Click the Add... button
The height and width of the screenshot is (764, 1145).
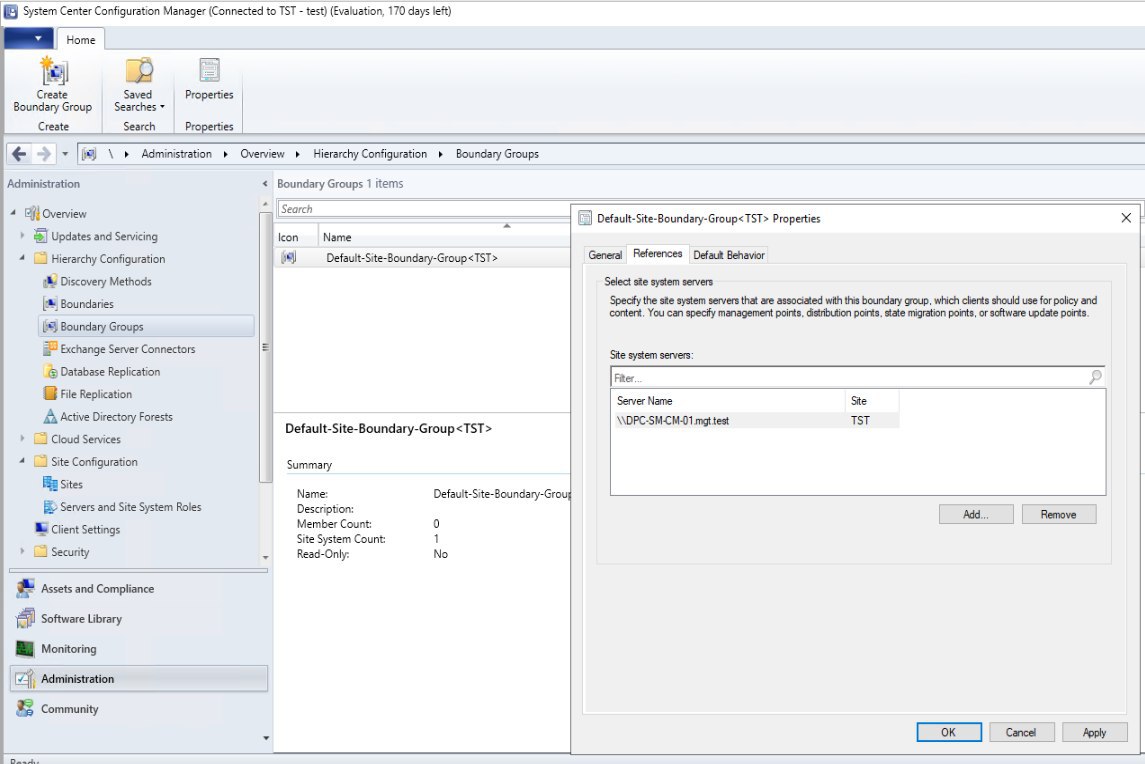point(976,514)
